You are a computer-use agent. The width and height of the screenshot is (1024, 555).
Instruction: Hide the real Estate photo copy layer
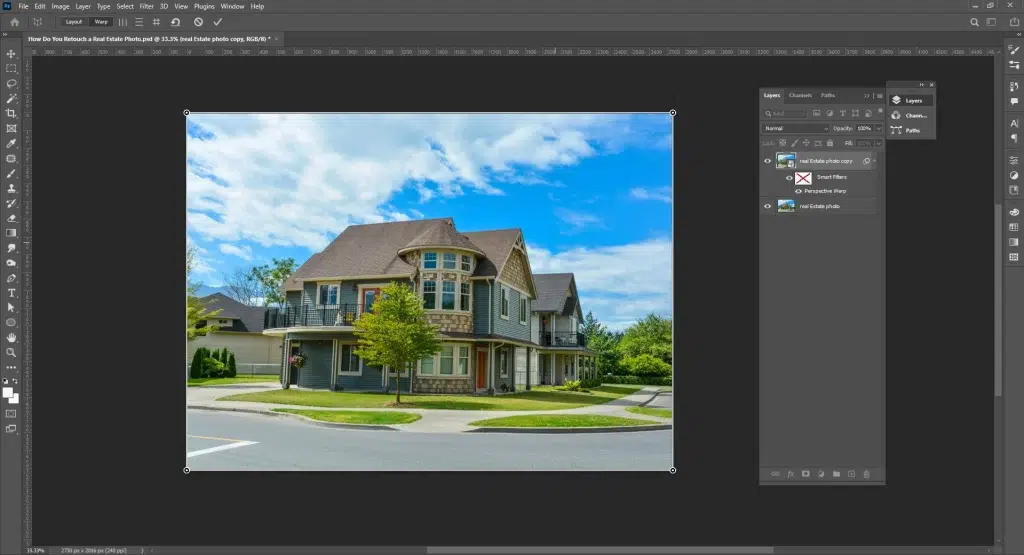point(767,161)
